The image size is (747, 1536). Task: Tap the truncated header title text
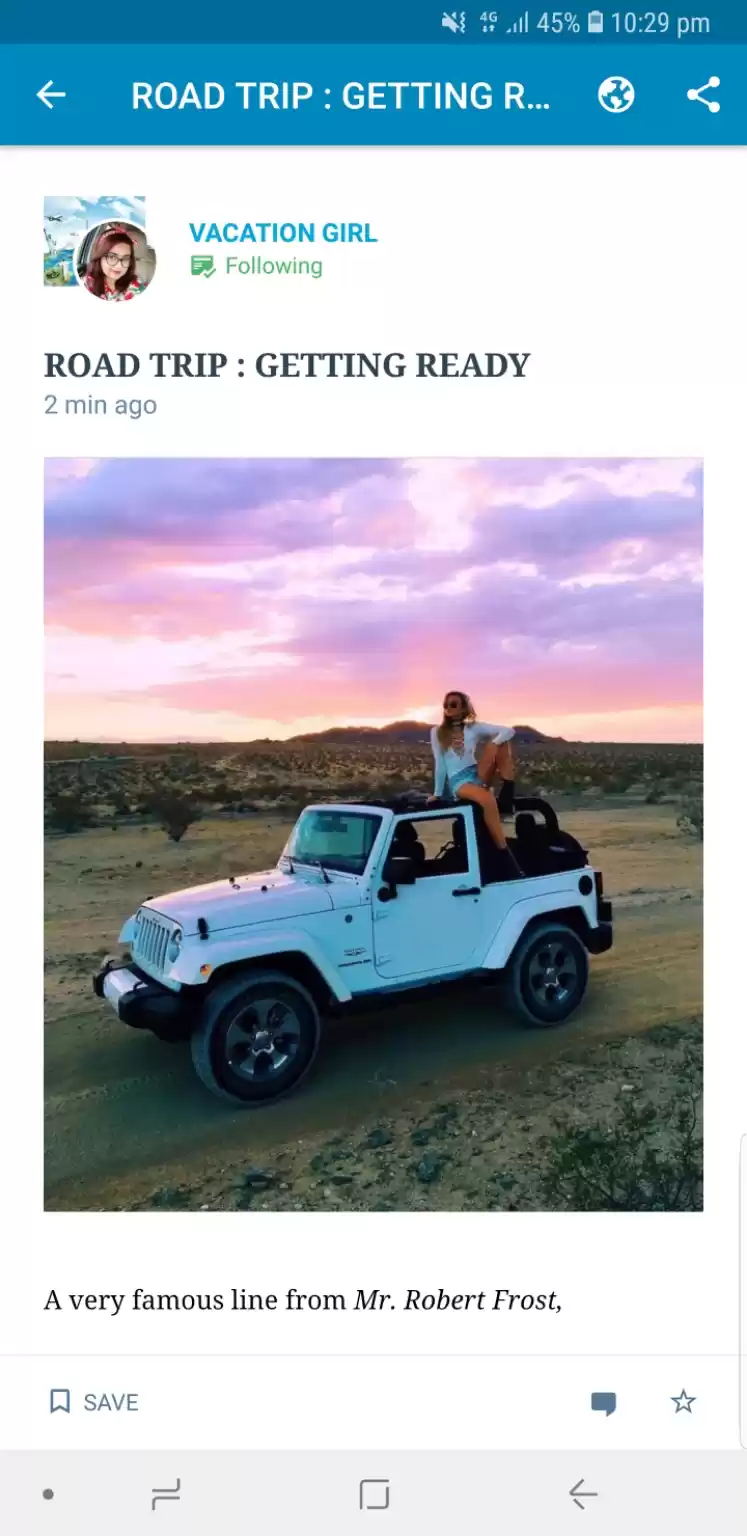(341, 96)
